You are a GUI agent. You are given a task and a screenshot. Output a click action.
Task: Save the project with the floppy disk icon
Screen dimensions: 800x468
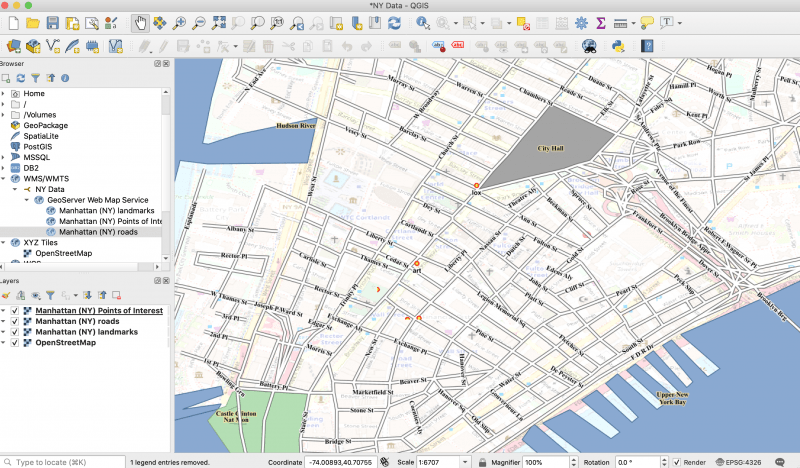pos(53,23)
